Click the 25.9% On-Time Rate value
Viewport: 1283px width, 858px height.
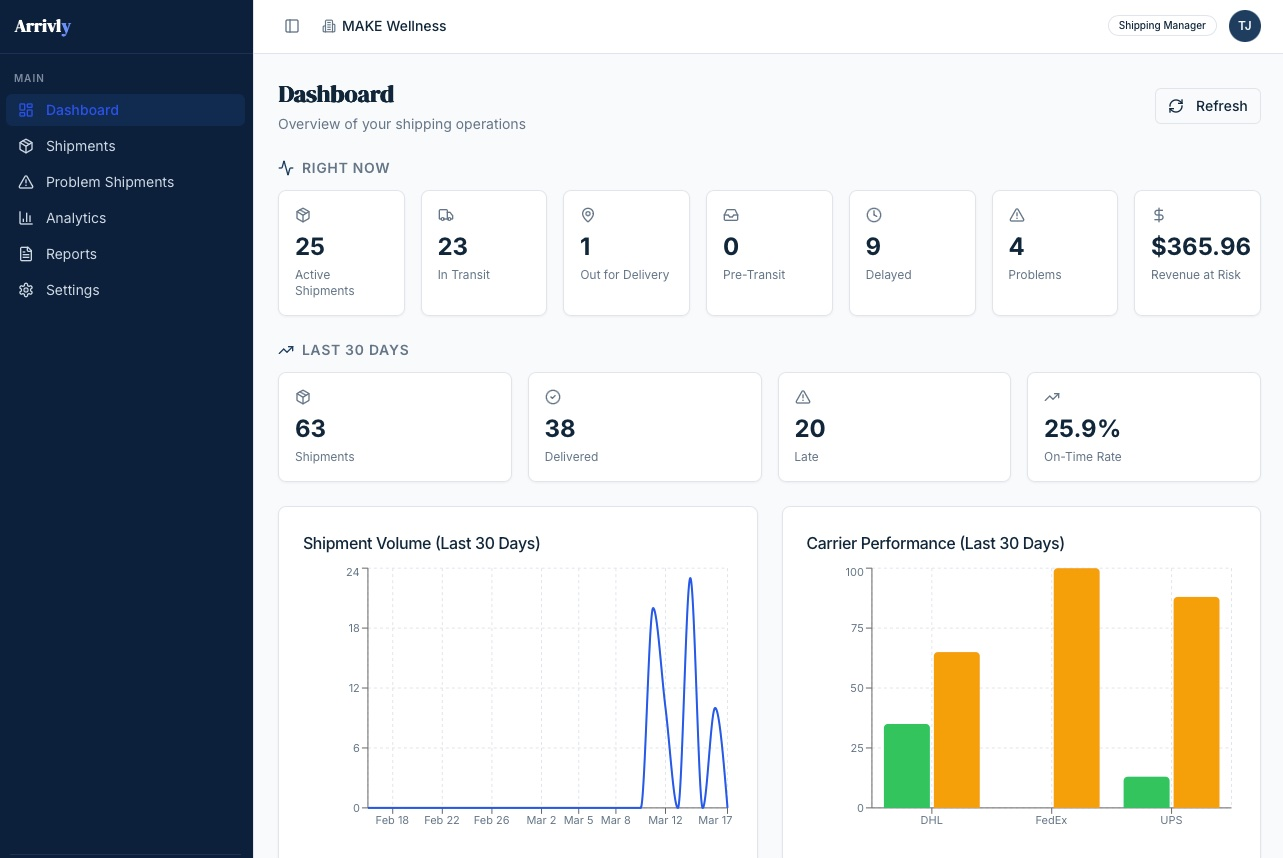click(x=1082, y=428)
